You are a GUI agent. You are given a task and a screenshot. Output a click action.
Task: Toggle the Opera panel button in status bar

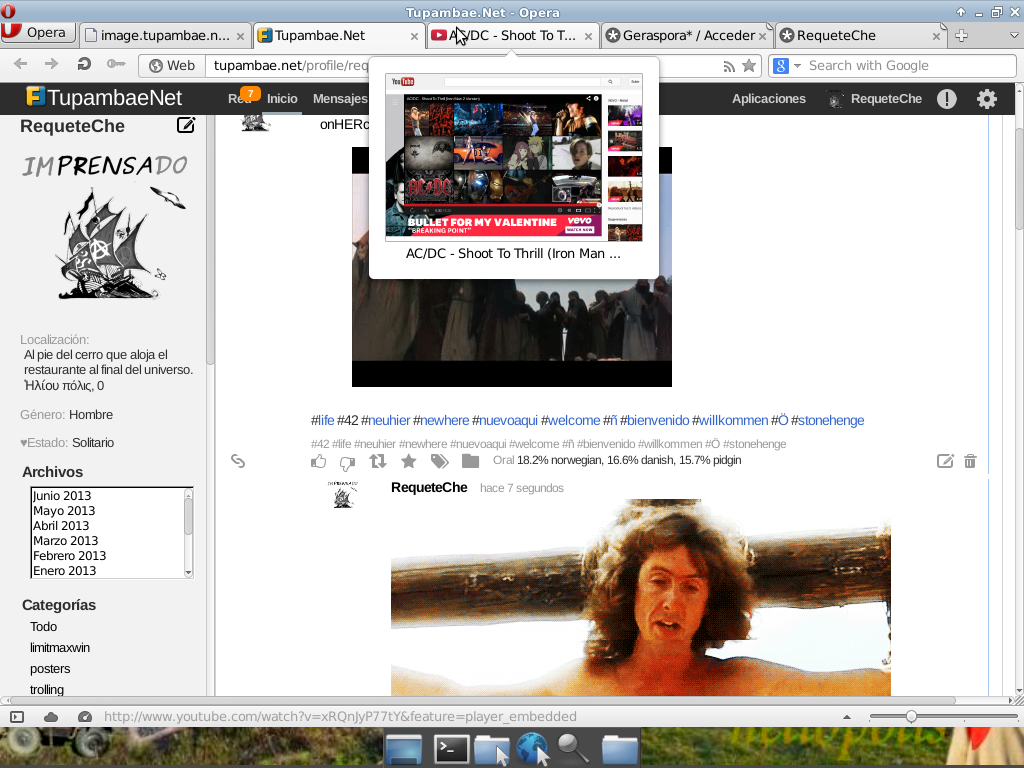pyautogui.click(x=17, y=717)
